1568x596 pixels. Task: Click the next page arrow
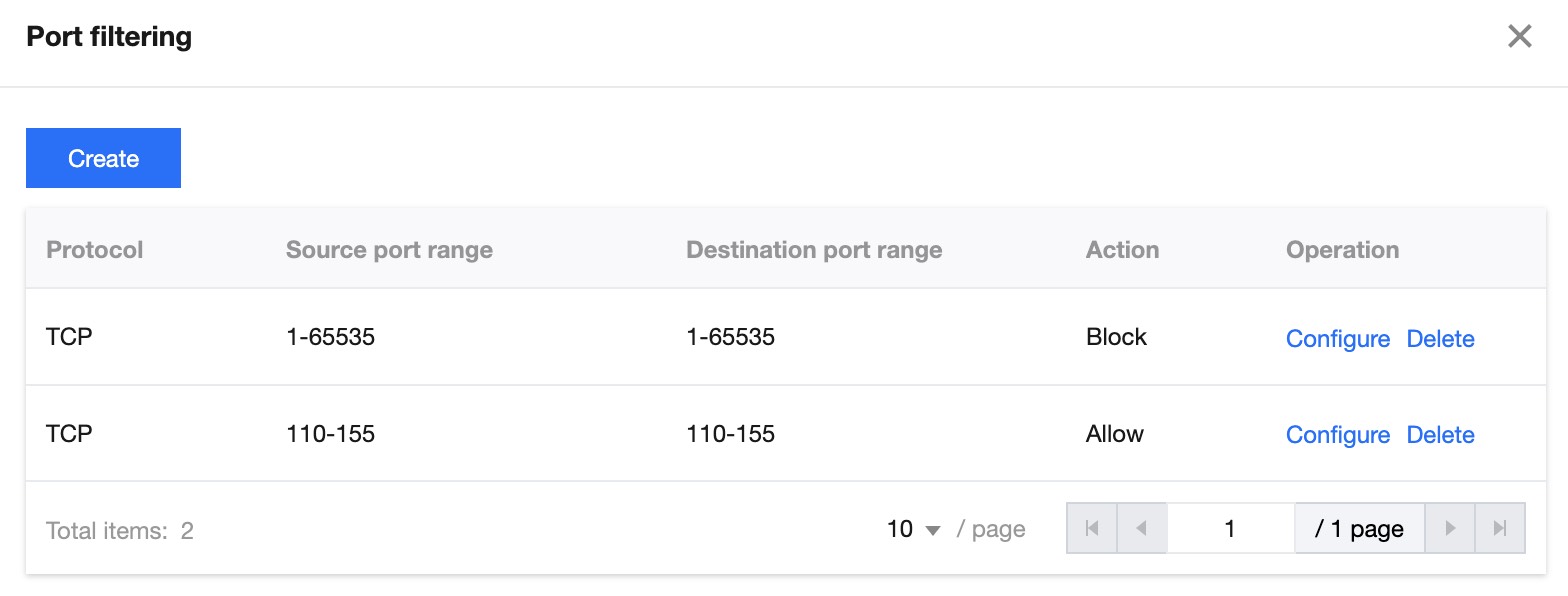[1450, 528]
